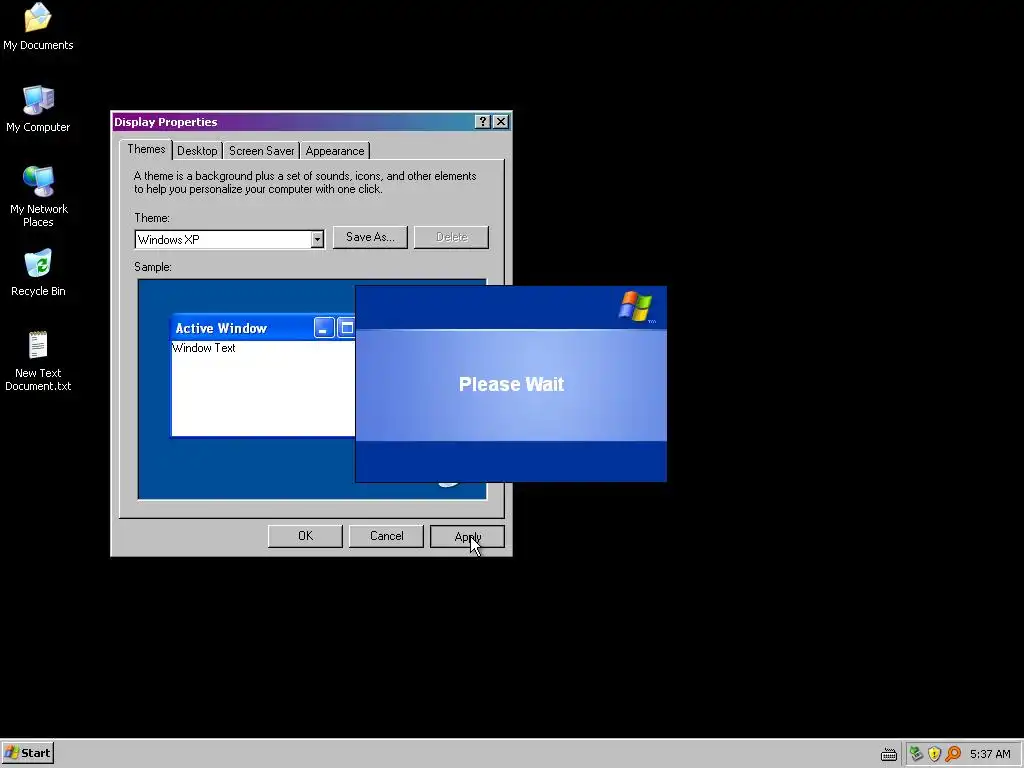1024x768 pixels.
Task: Click the Display Properties title bar text
Action: [x=166, y=122]
